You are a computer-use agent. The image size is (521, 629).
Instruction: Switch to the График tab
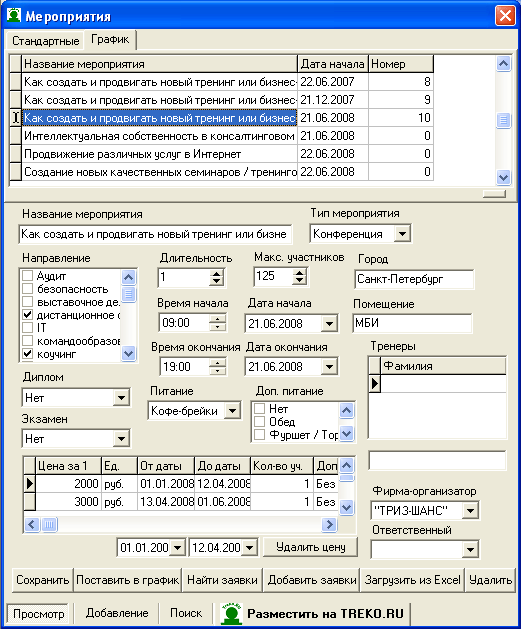pos(110,39)
